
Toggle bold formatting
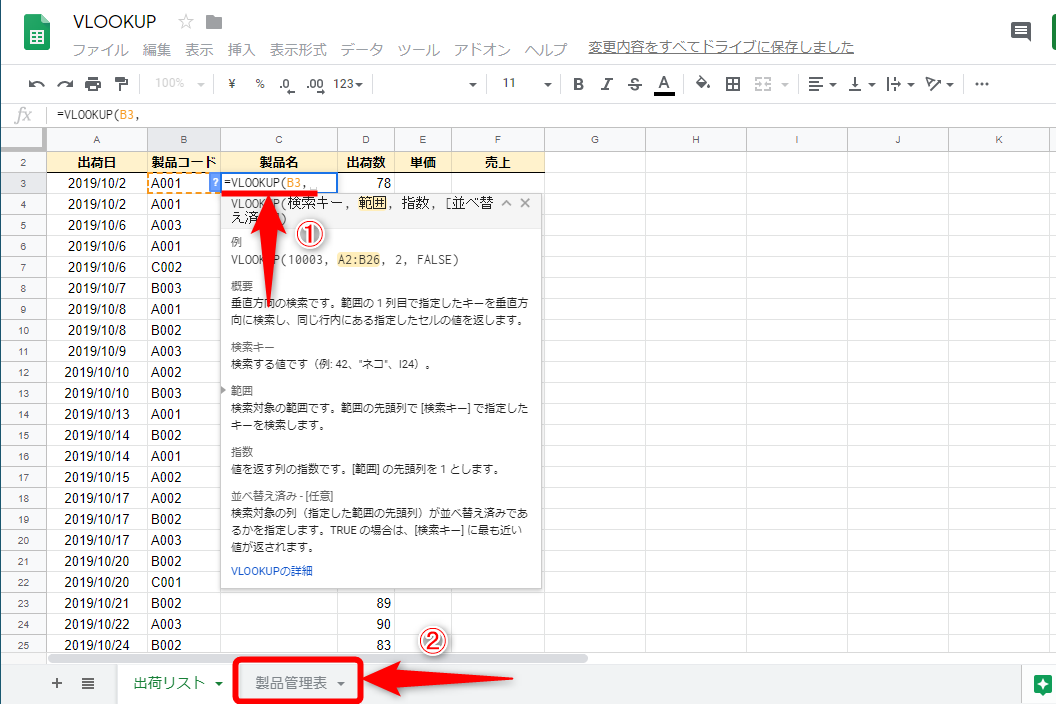pos(577,84)
